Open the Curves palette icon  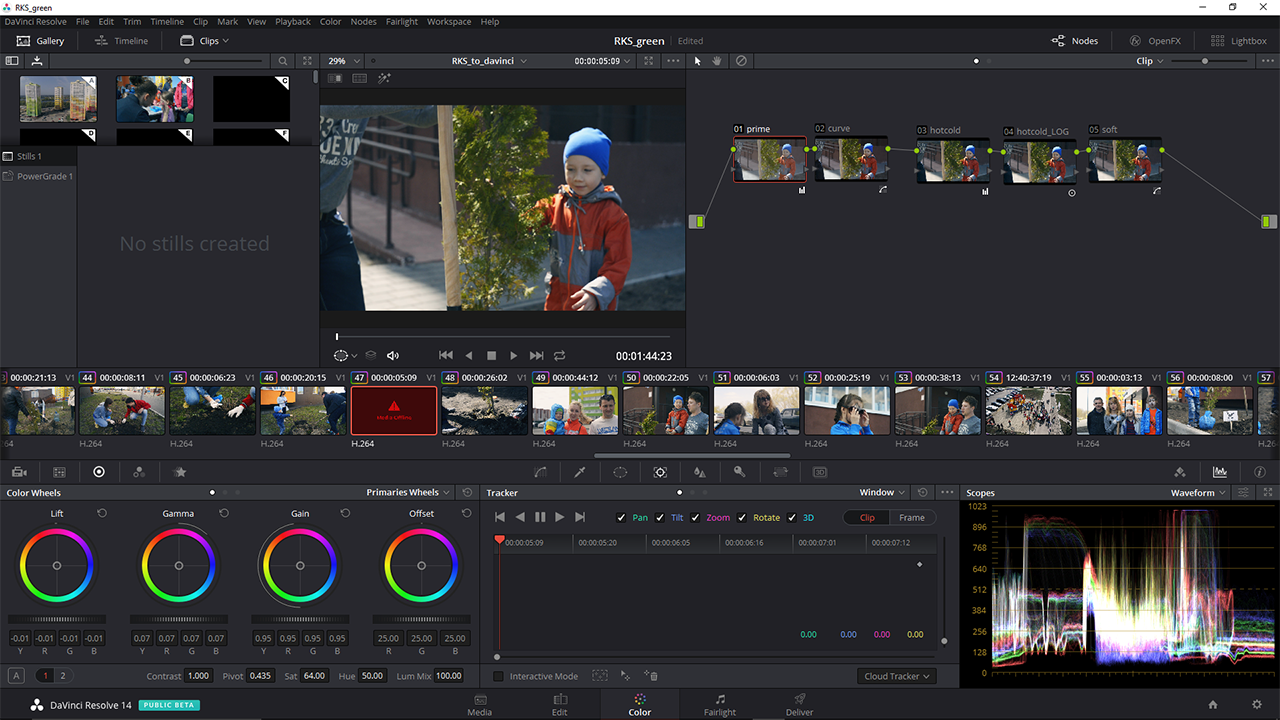click(x=540, y=472)
